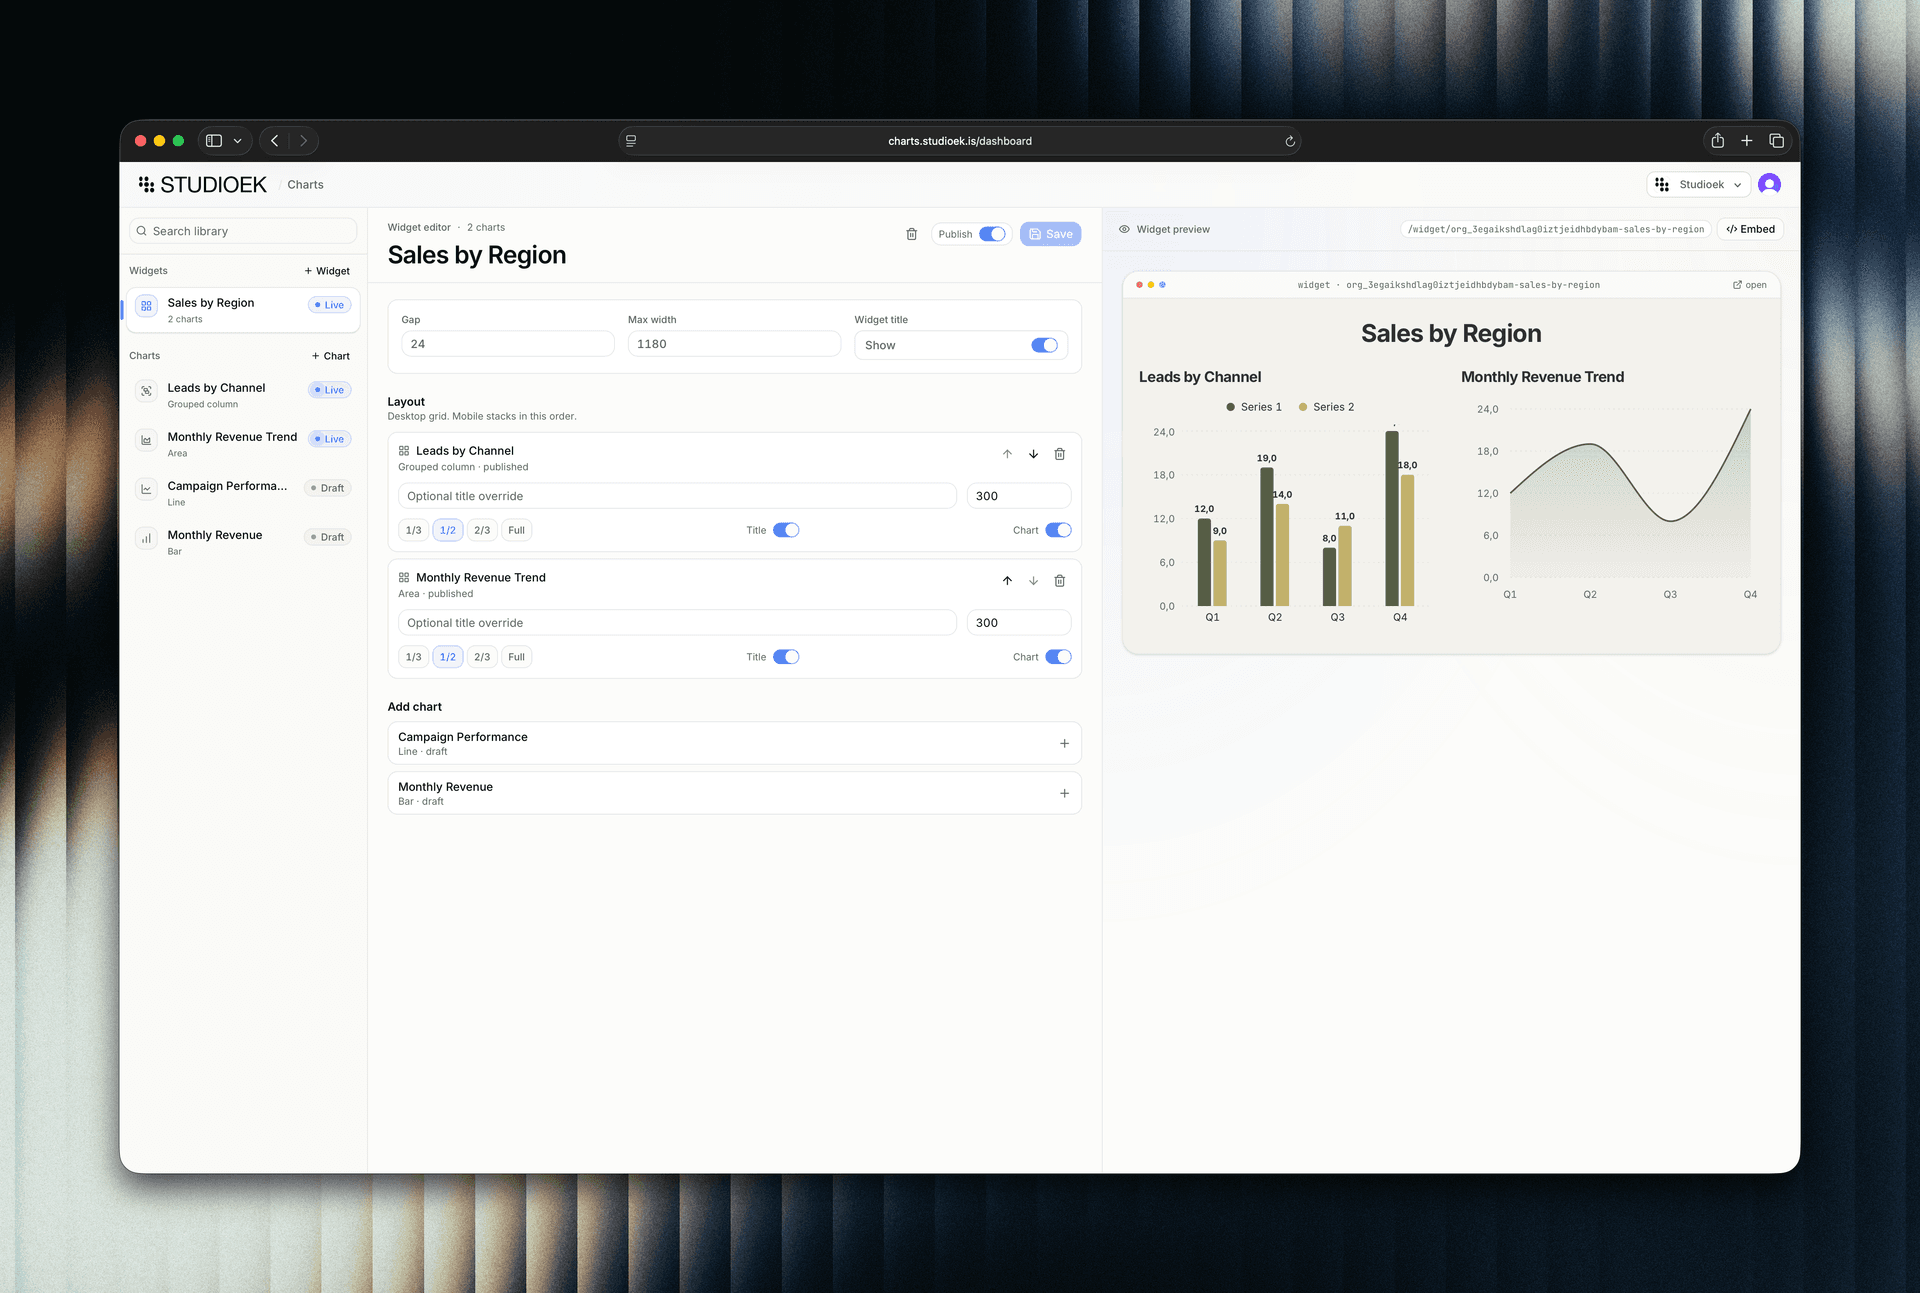This screenshot has height=1293, width=1920.
Task: Open the widget preview in a new window
Action: click(1749, 285)
